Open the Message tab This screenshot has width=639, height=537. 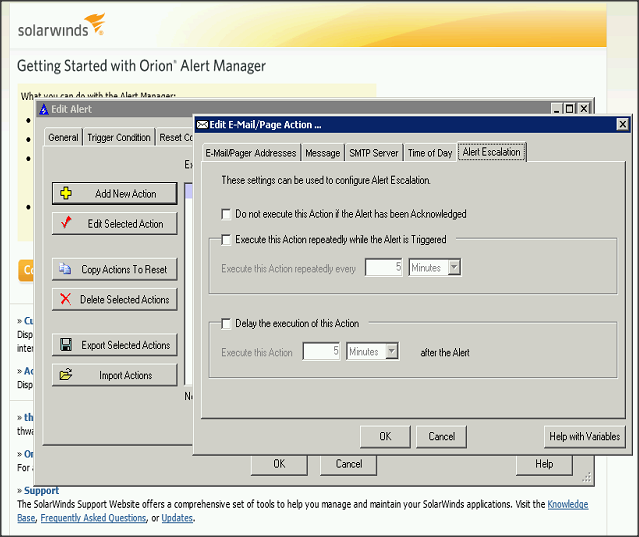click(x=323, y=153)
